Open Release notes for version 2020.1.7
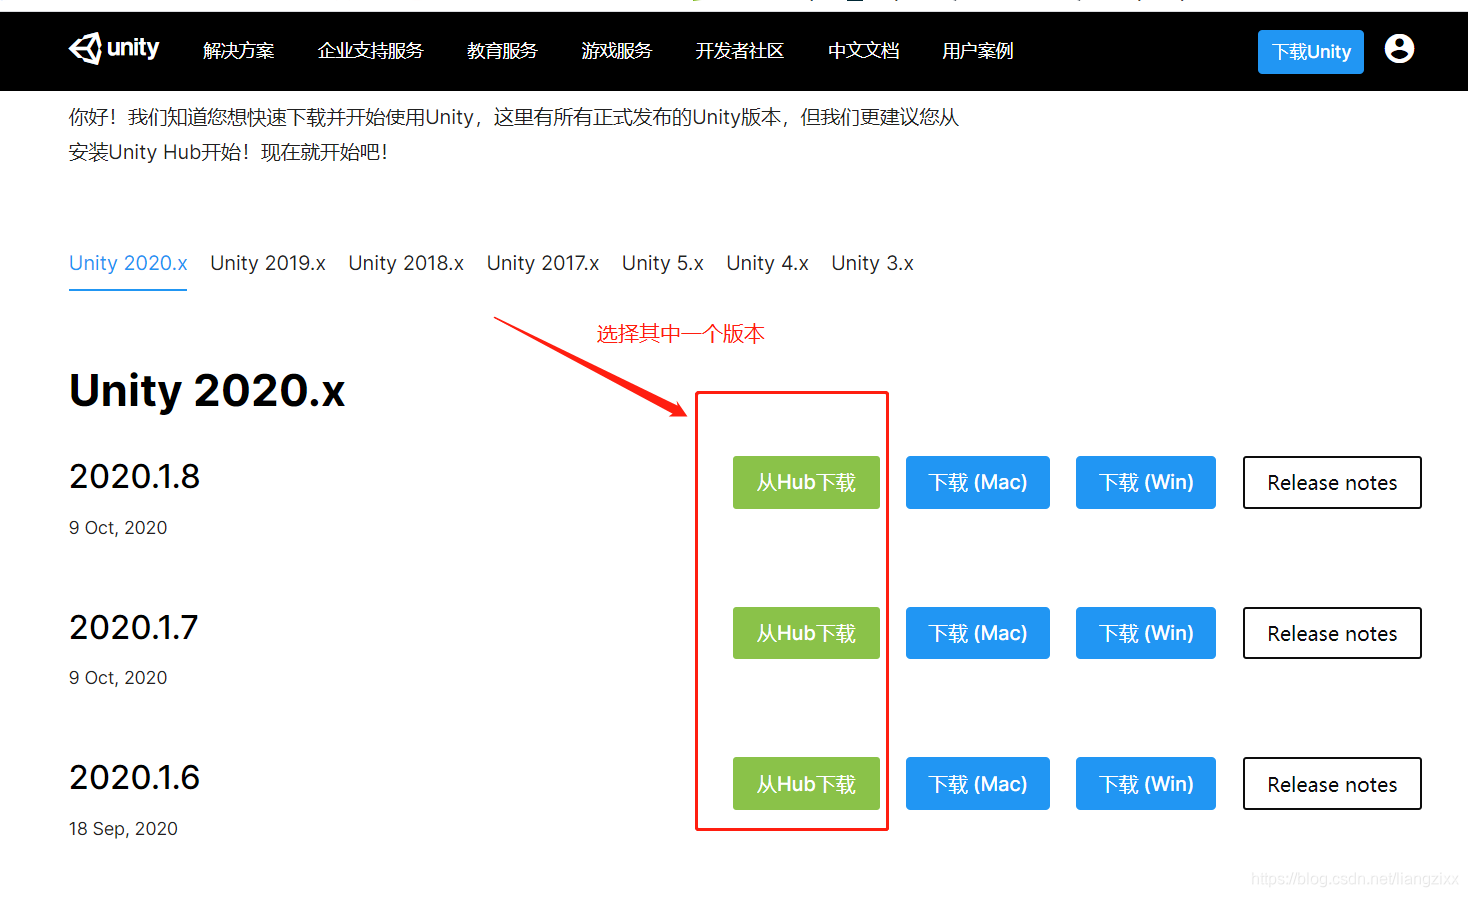The image size is (1468, 897). click(x=1332, y=633)
